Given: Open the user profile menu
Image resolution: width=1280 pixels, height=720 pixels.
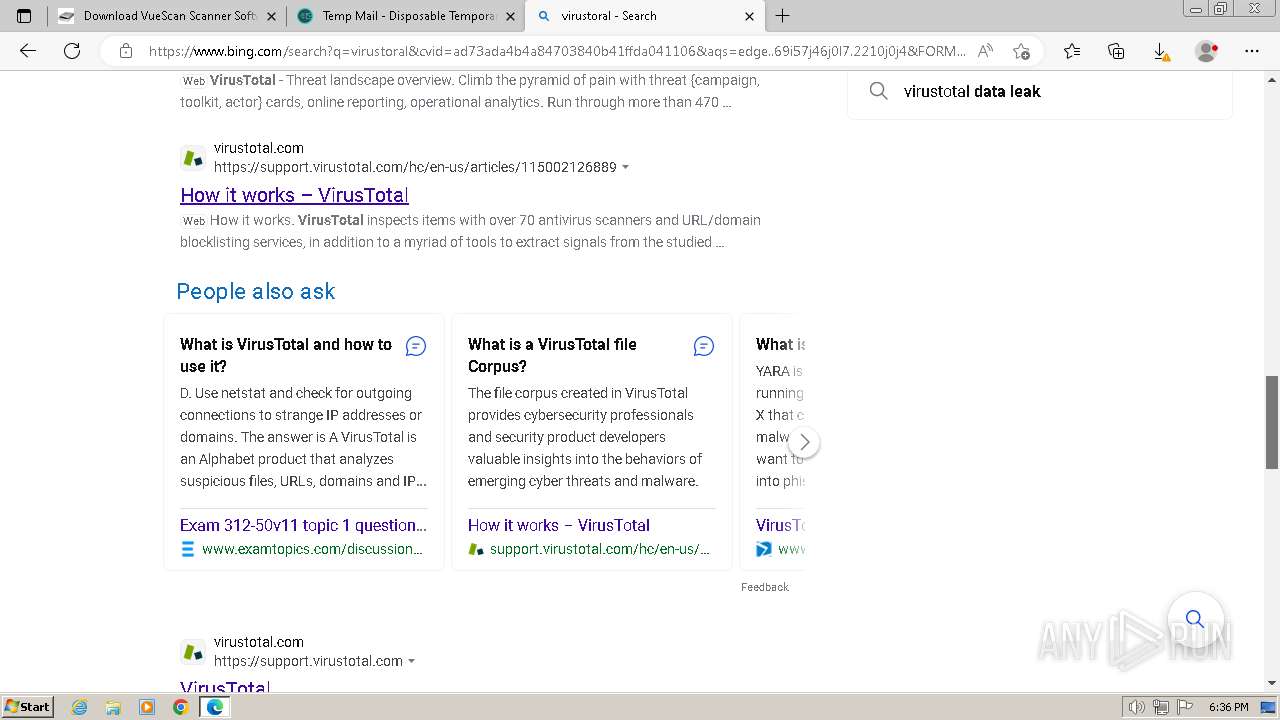Looking at the screenshot, I should click(x=1207, y=51).
